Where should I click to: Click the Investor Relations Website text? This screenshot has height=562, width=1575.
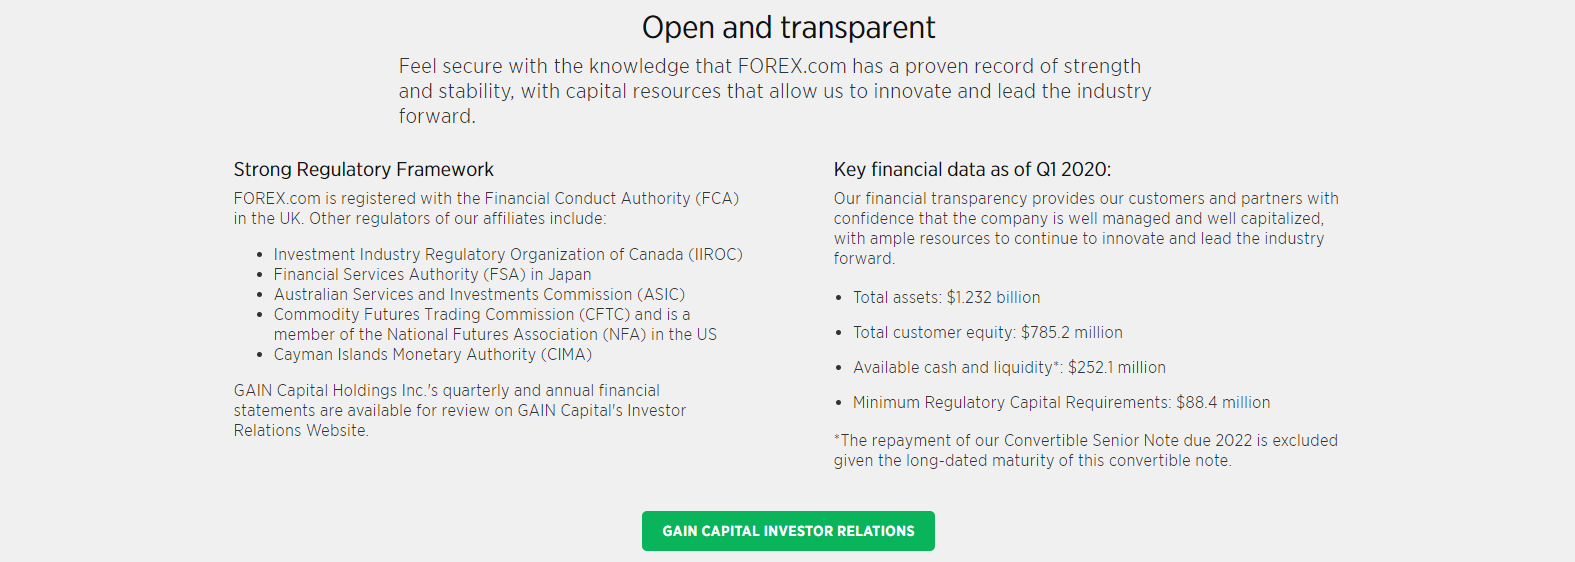coord(301,431)
